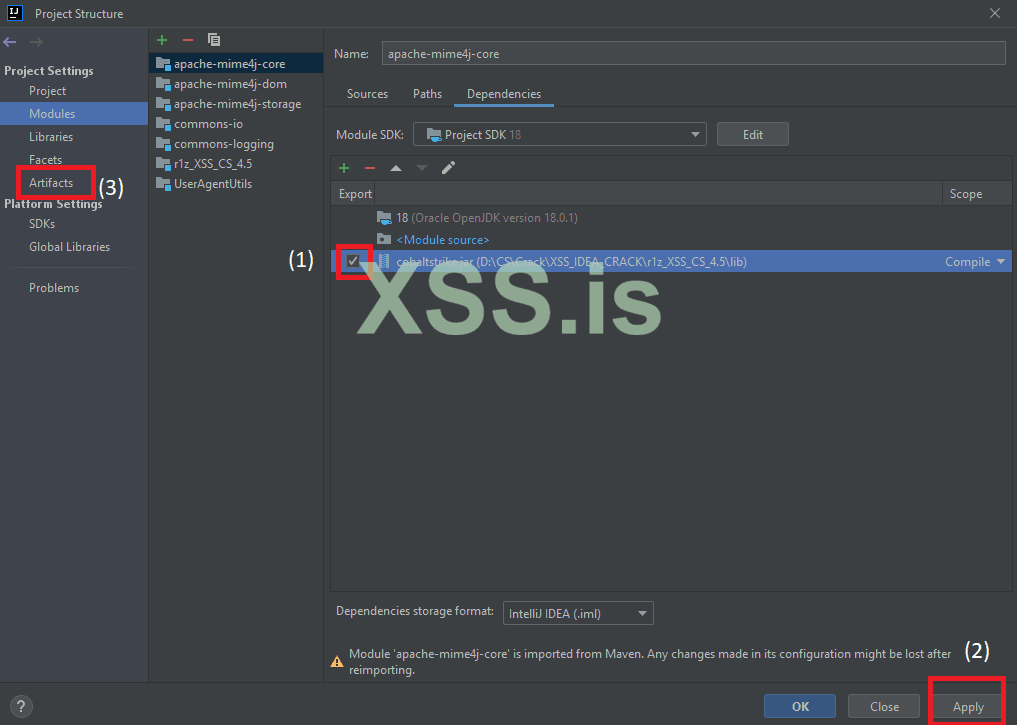The height and width of the screenshot is (725, 1017).
Task: Move the dependency down with the down arrow
Action: pyautogui.click(x=422, y=168)
